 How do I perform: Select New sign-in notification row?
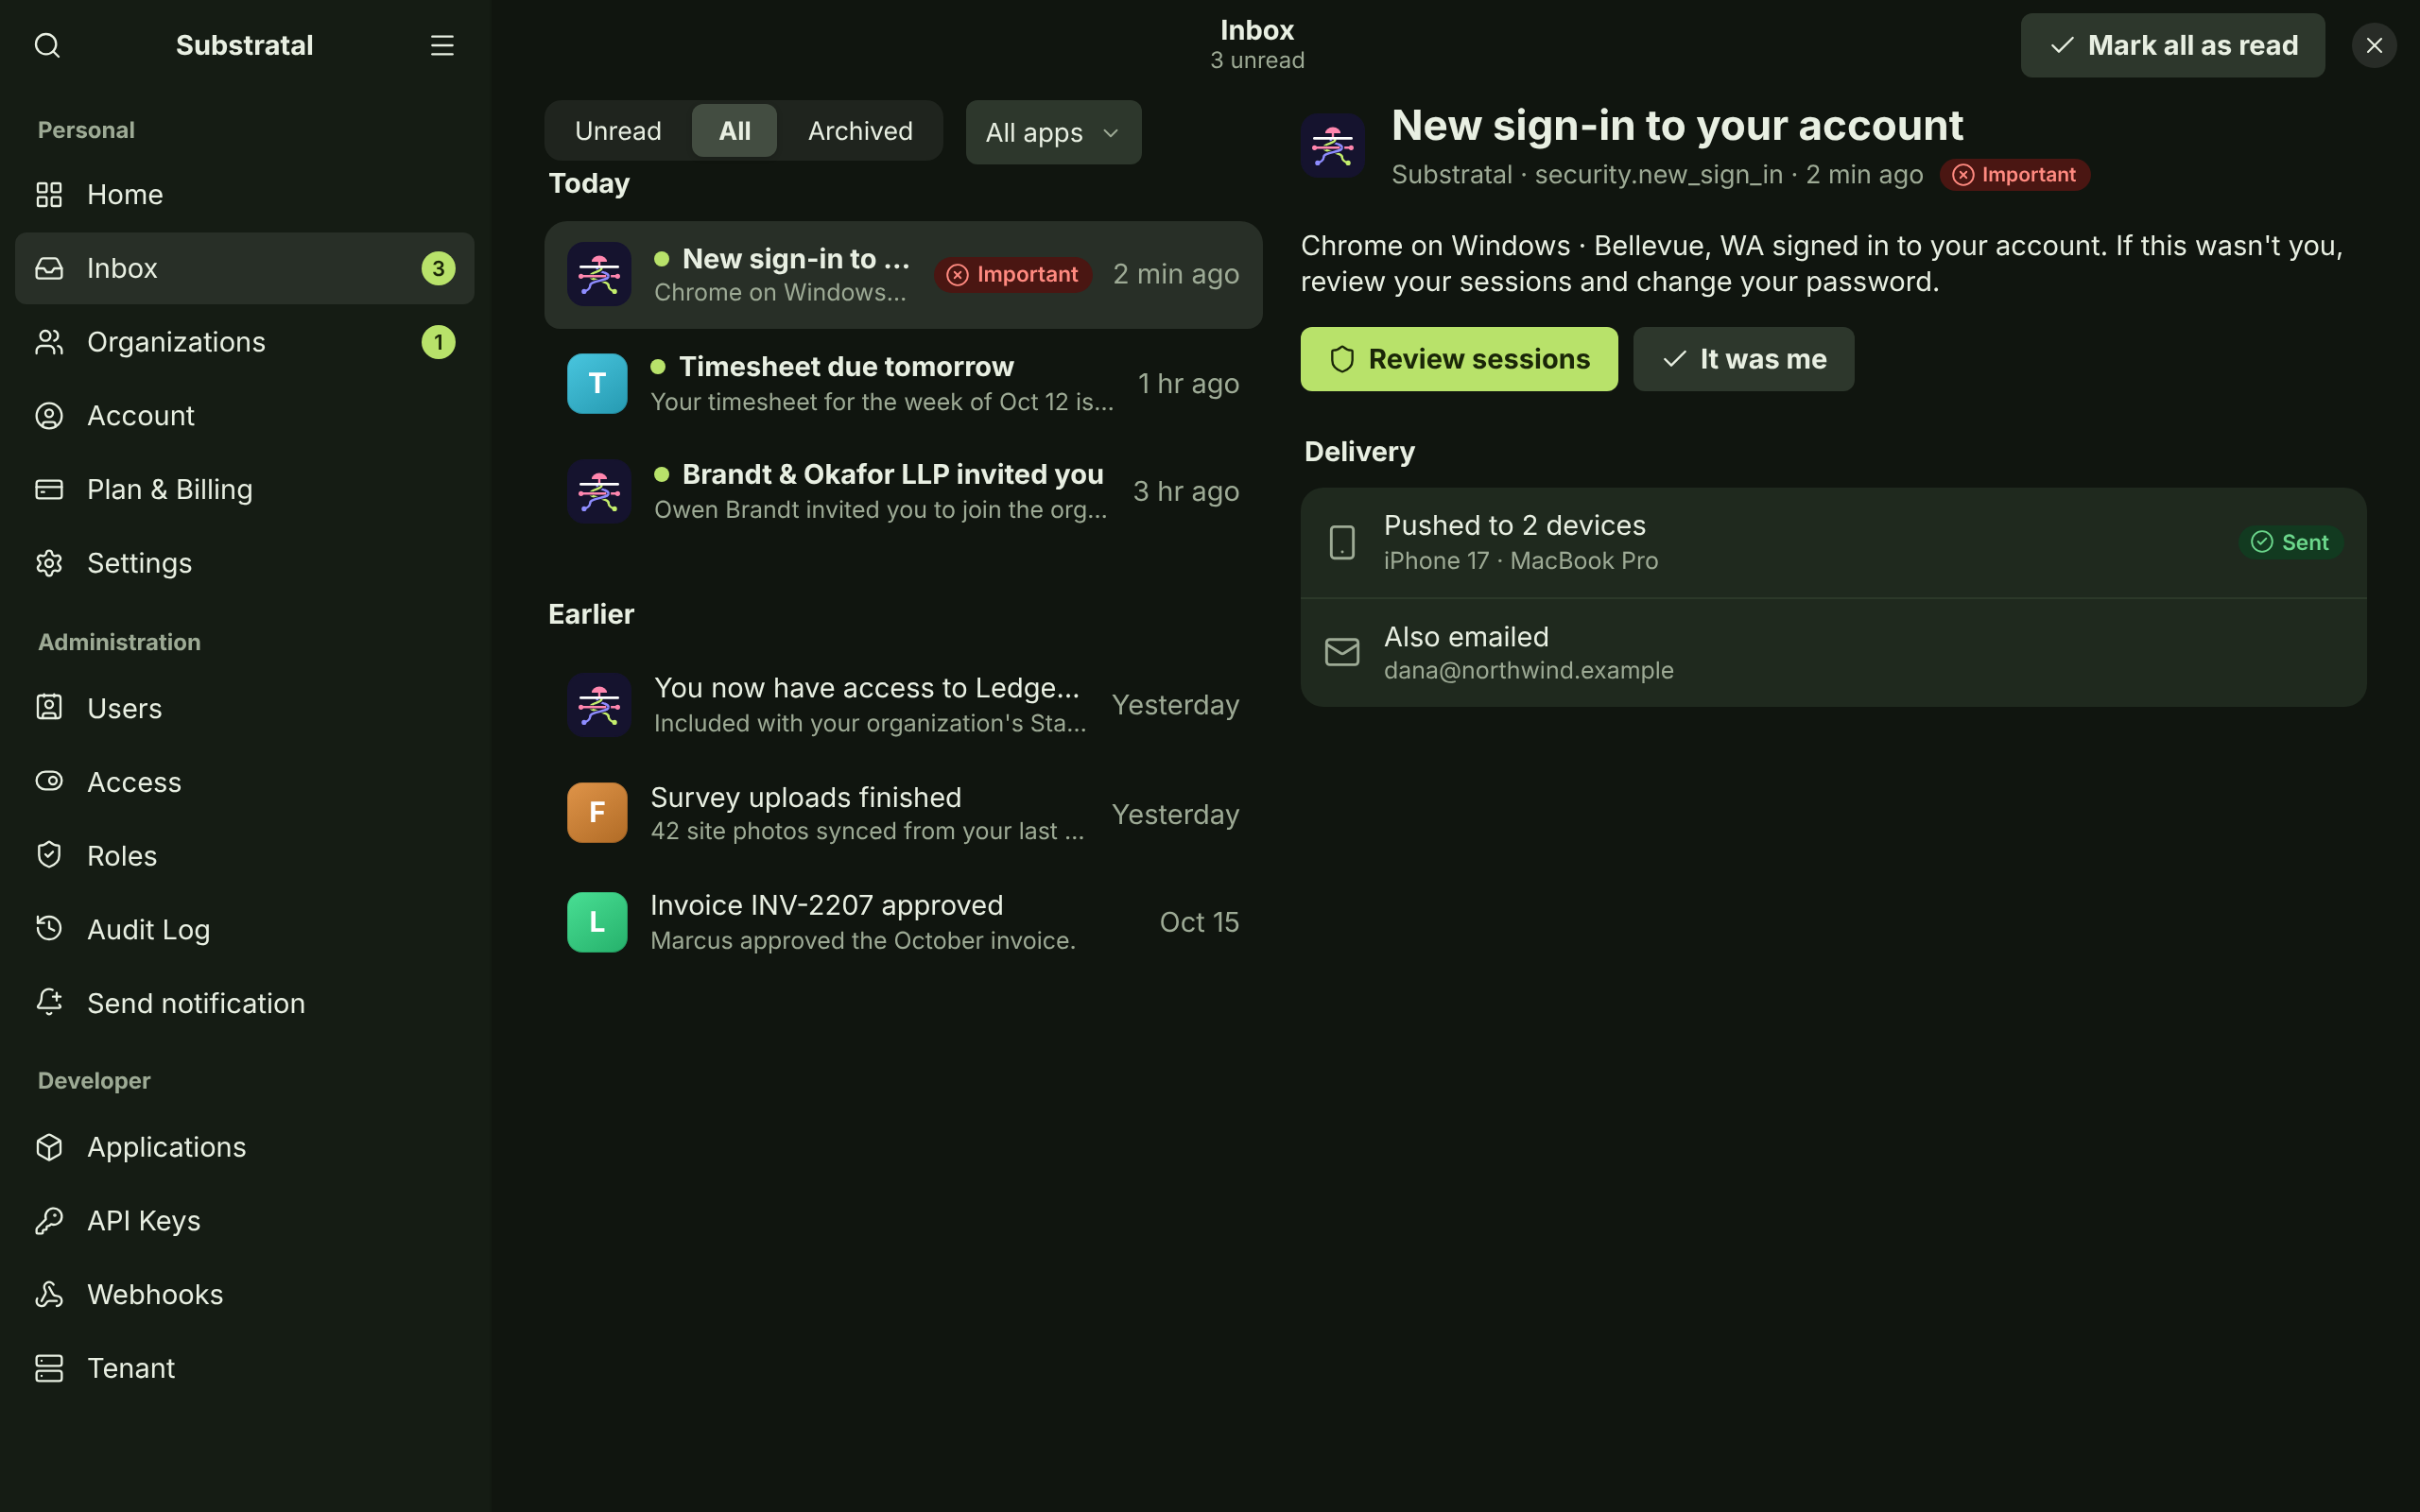coord(903,275)
